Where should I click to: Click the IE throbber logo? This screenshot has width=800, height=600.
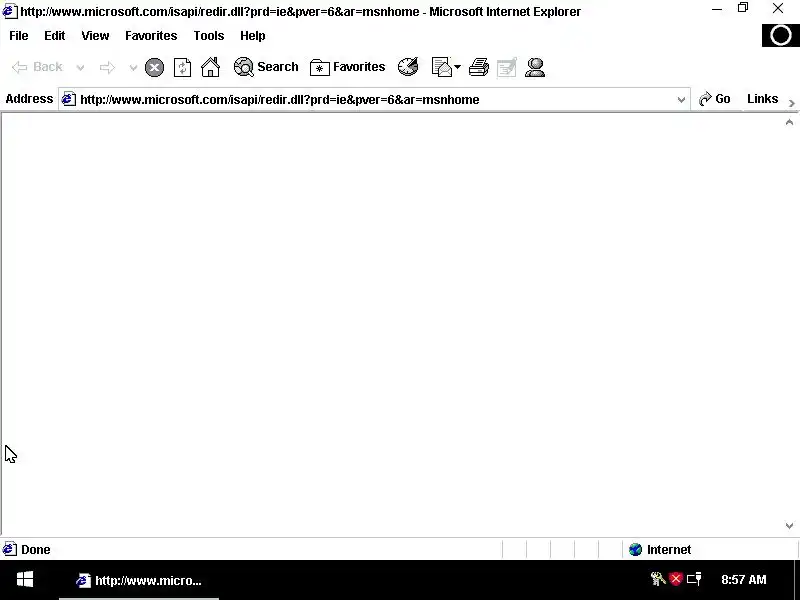781,36
